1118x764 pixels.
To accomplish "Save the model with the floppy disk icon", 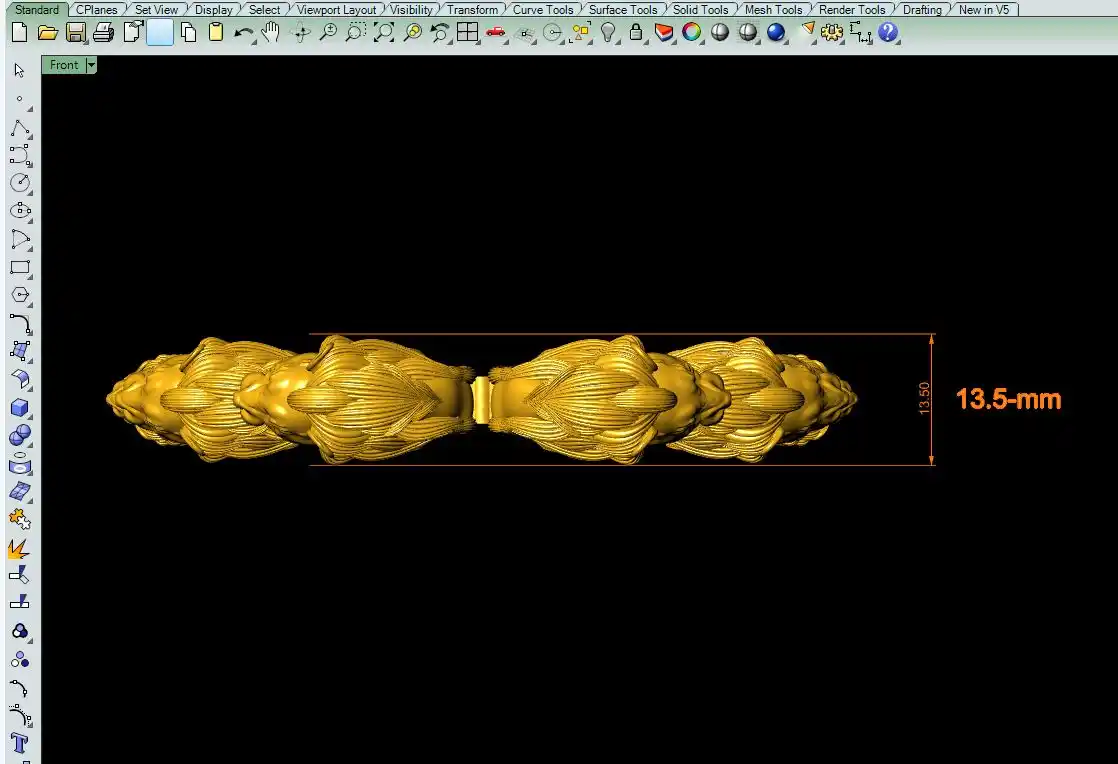I will [x=75, y=33].
